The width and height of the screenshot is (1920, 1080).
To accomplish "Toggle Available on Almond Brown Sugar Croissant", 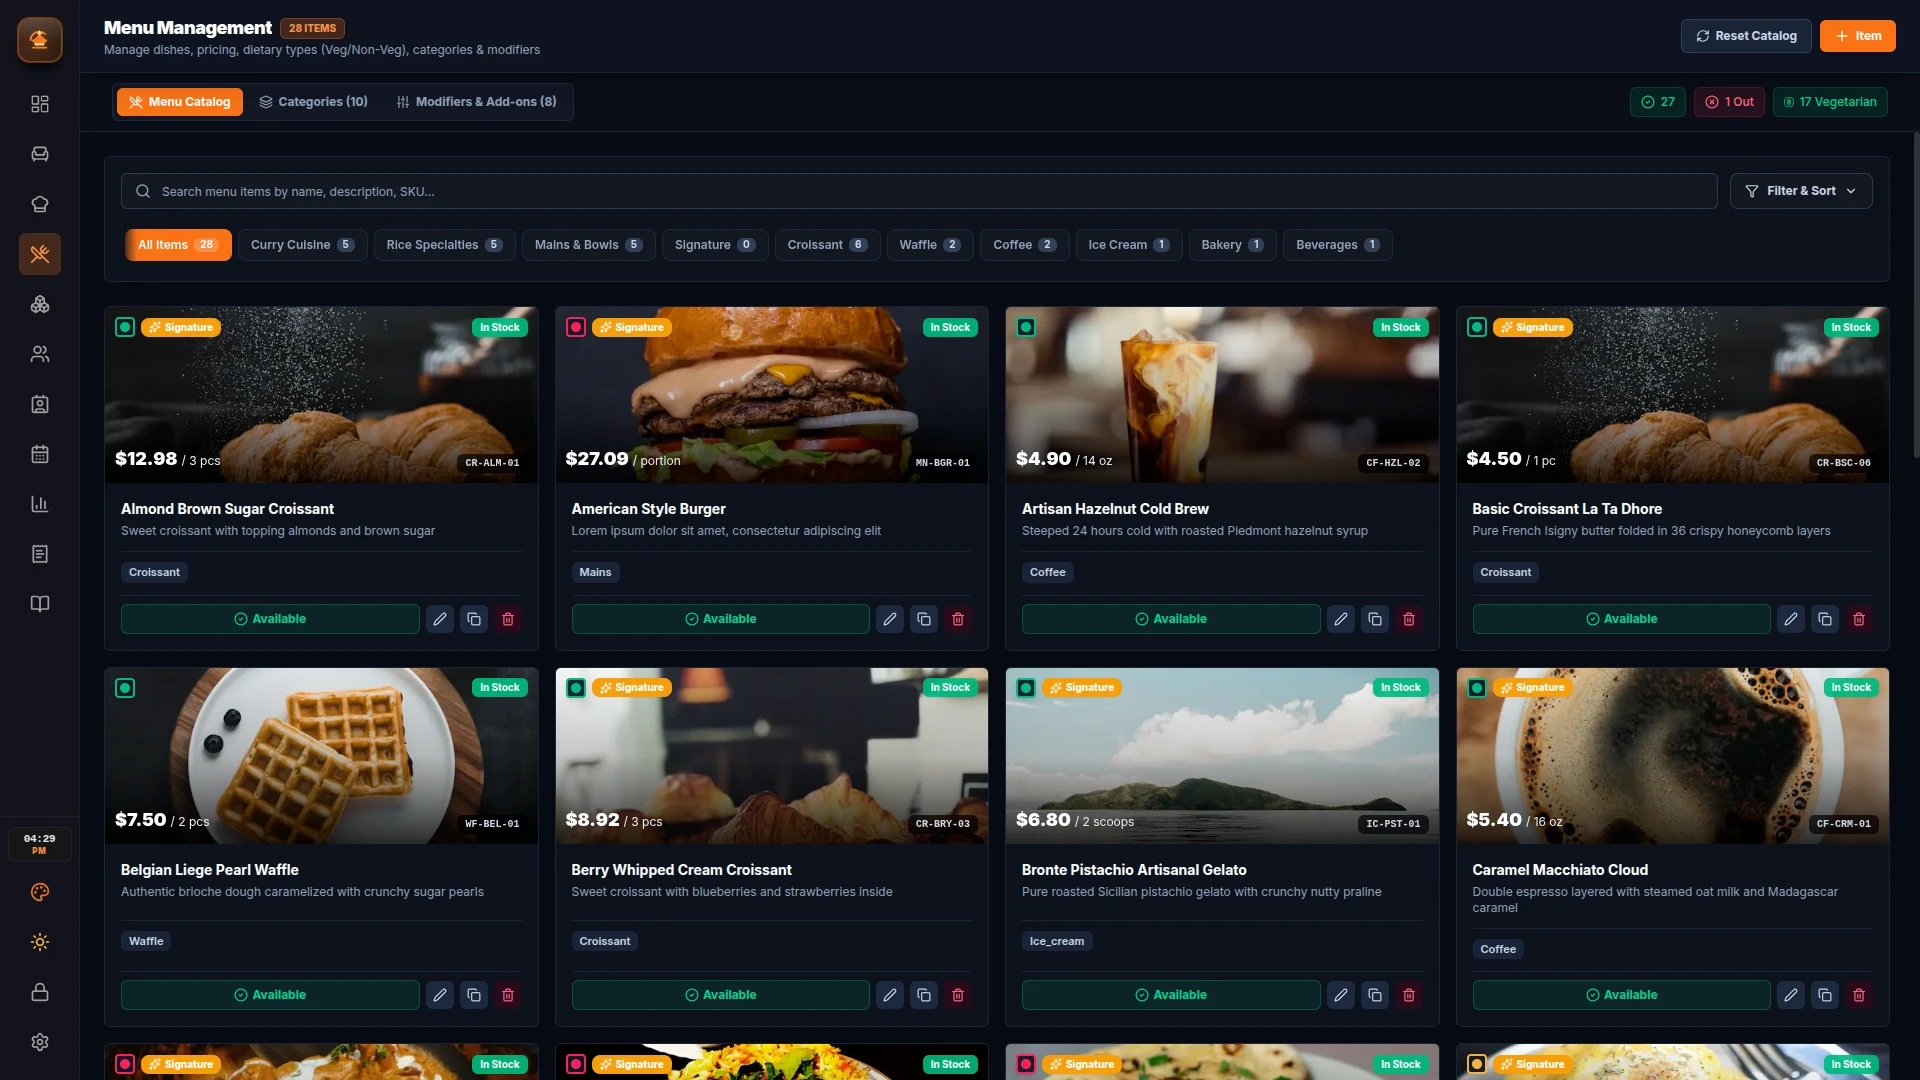I will click(x=270, y=619).
